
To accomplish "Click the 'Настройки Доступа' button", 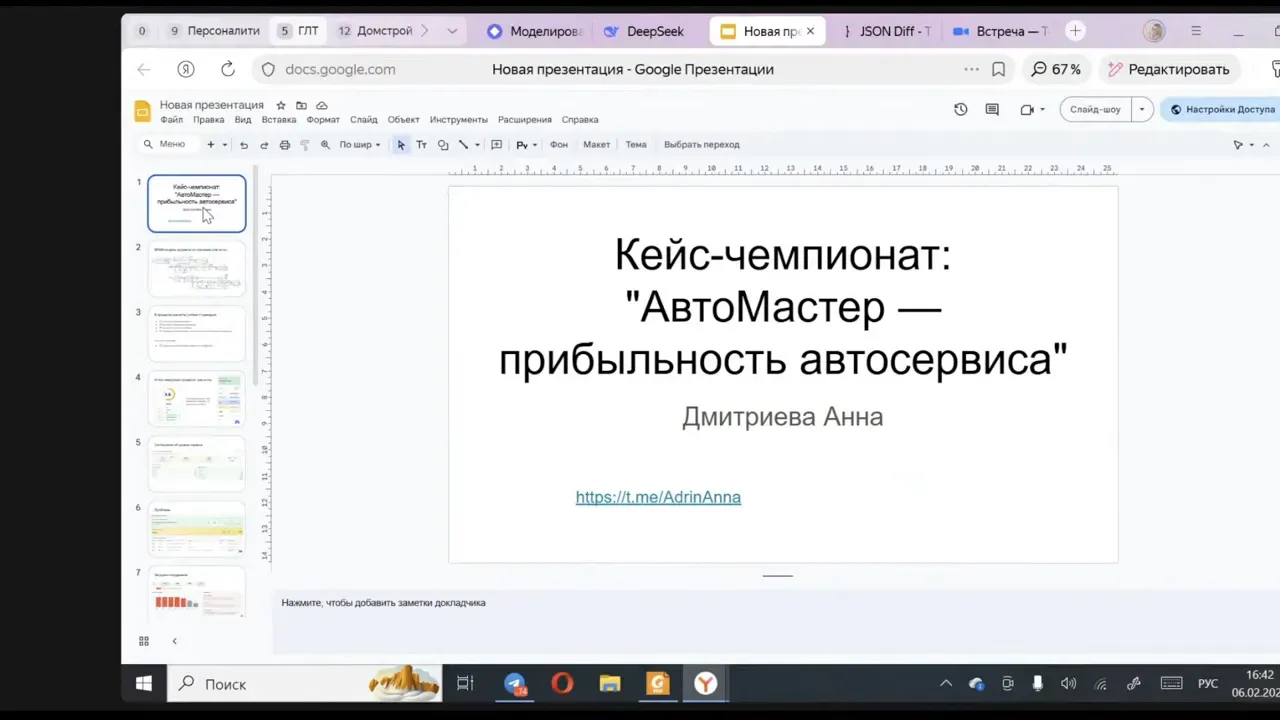I will 1229,109.
